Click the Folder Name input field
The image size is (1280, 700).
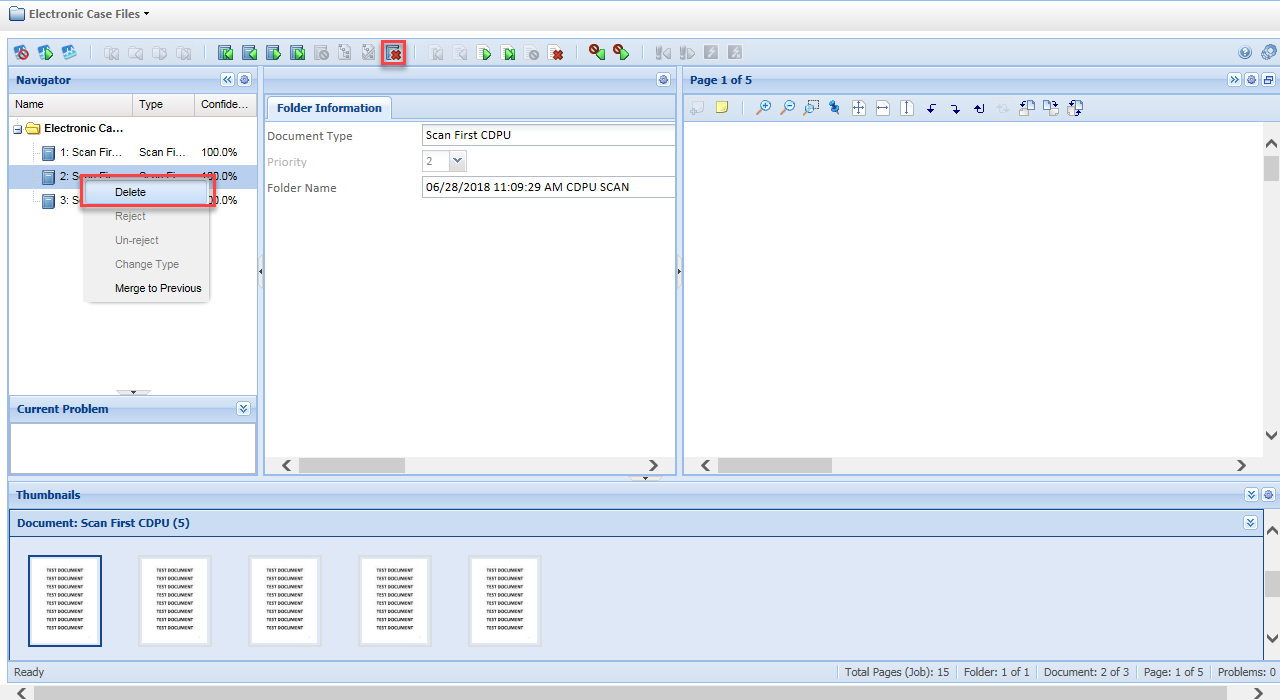pos(548,187)
